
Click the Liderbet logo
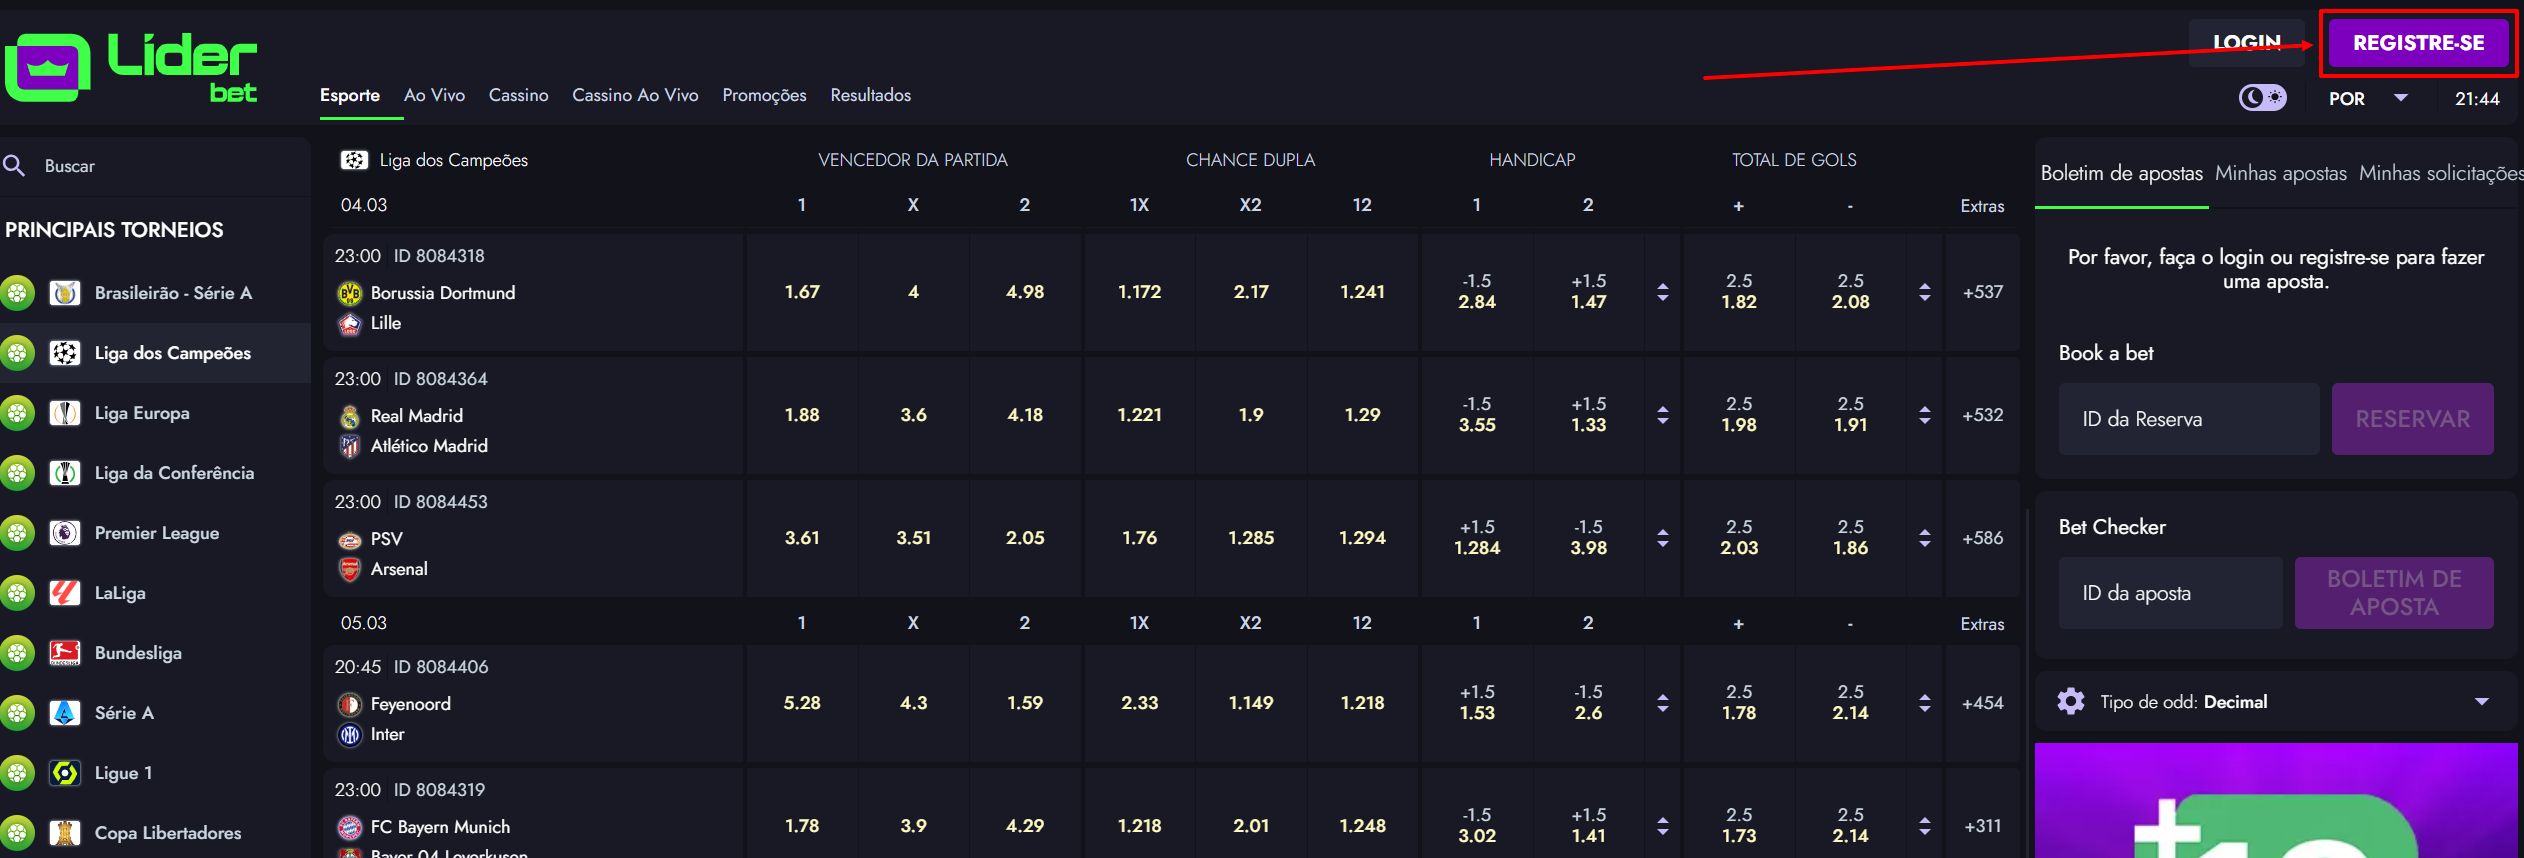pyautogui.click(x=131, y=67)
